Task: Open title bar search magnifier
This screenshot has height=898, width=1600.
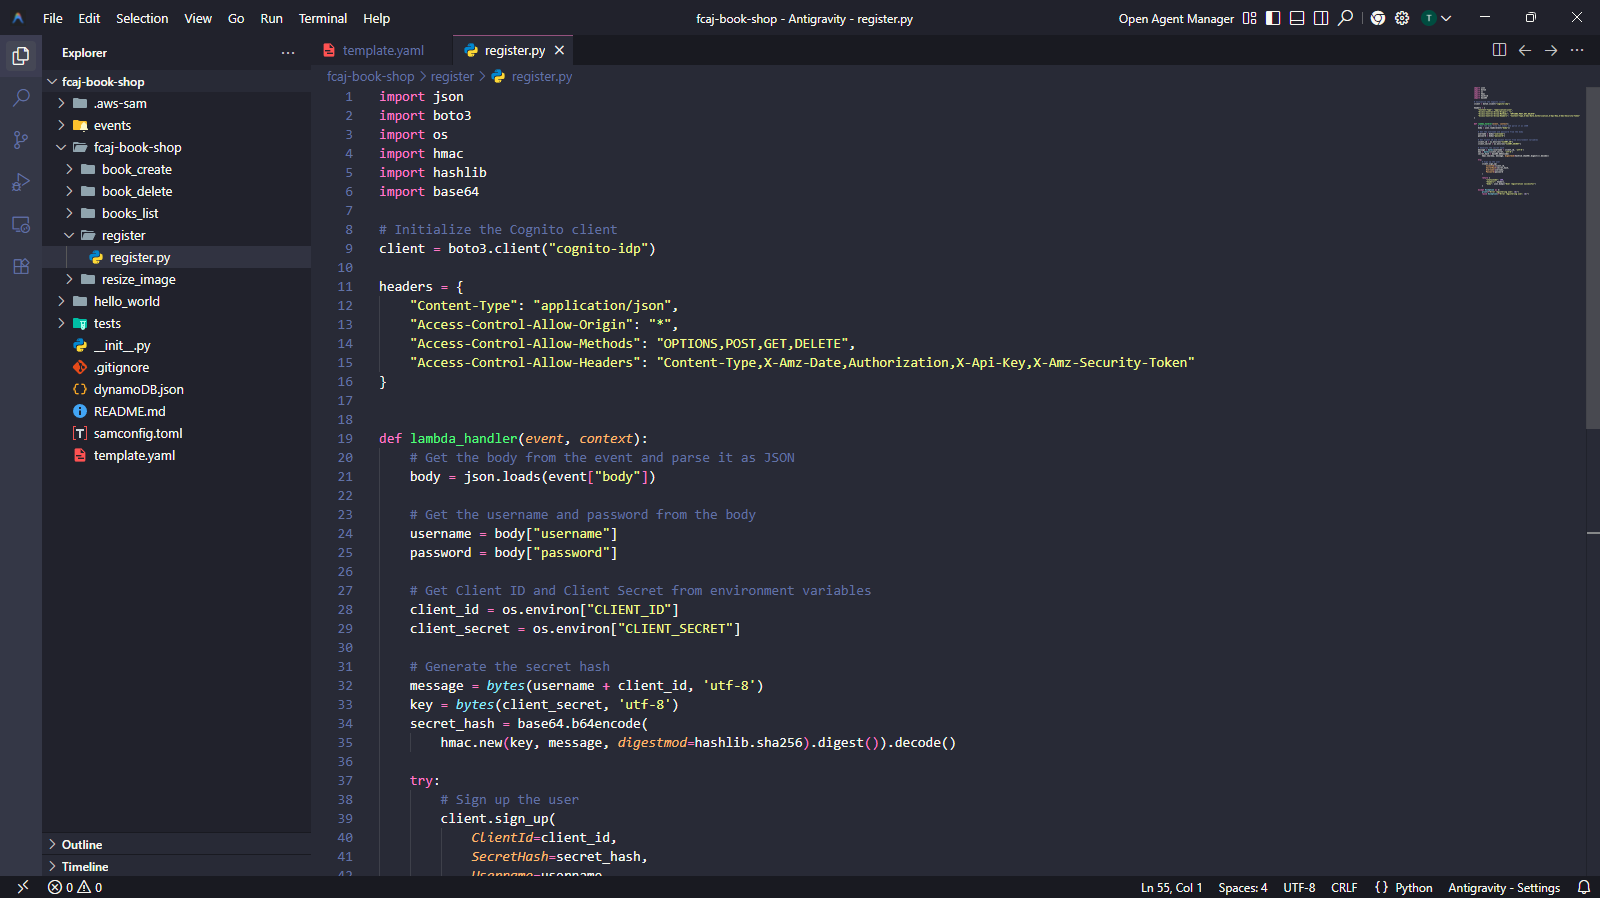Action: (x=1346, y=18)
